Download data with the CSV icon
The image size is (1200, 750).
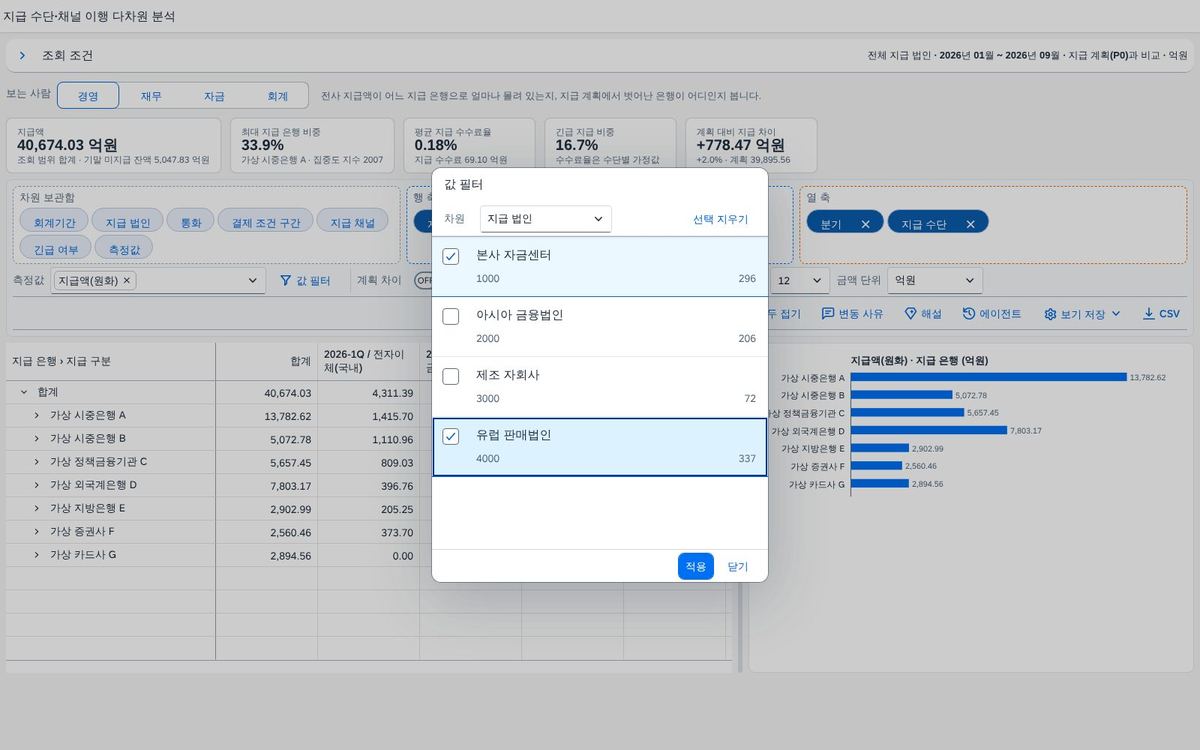pos(1148,314)
